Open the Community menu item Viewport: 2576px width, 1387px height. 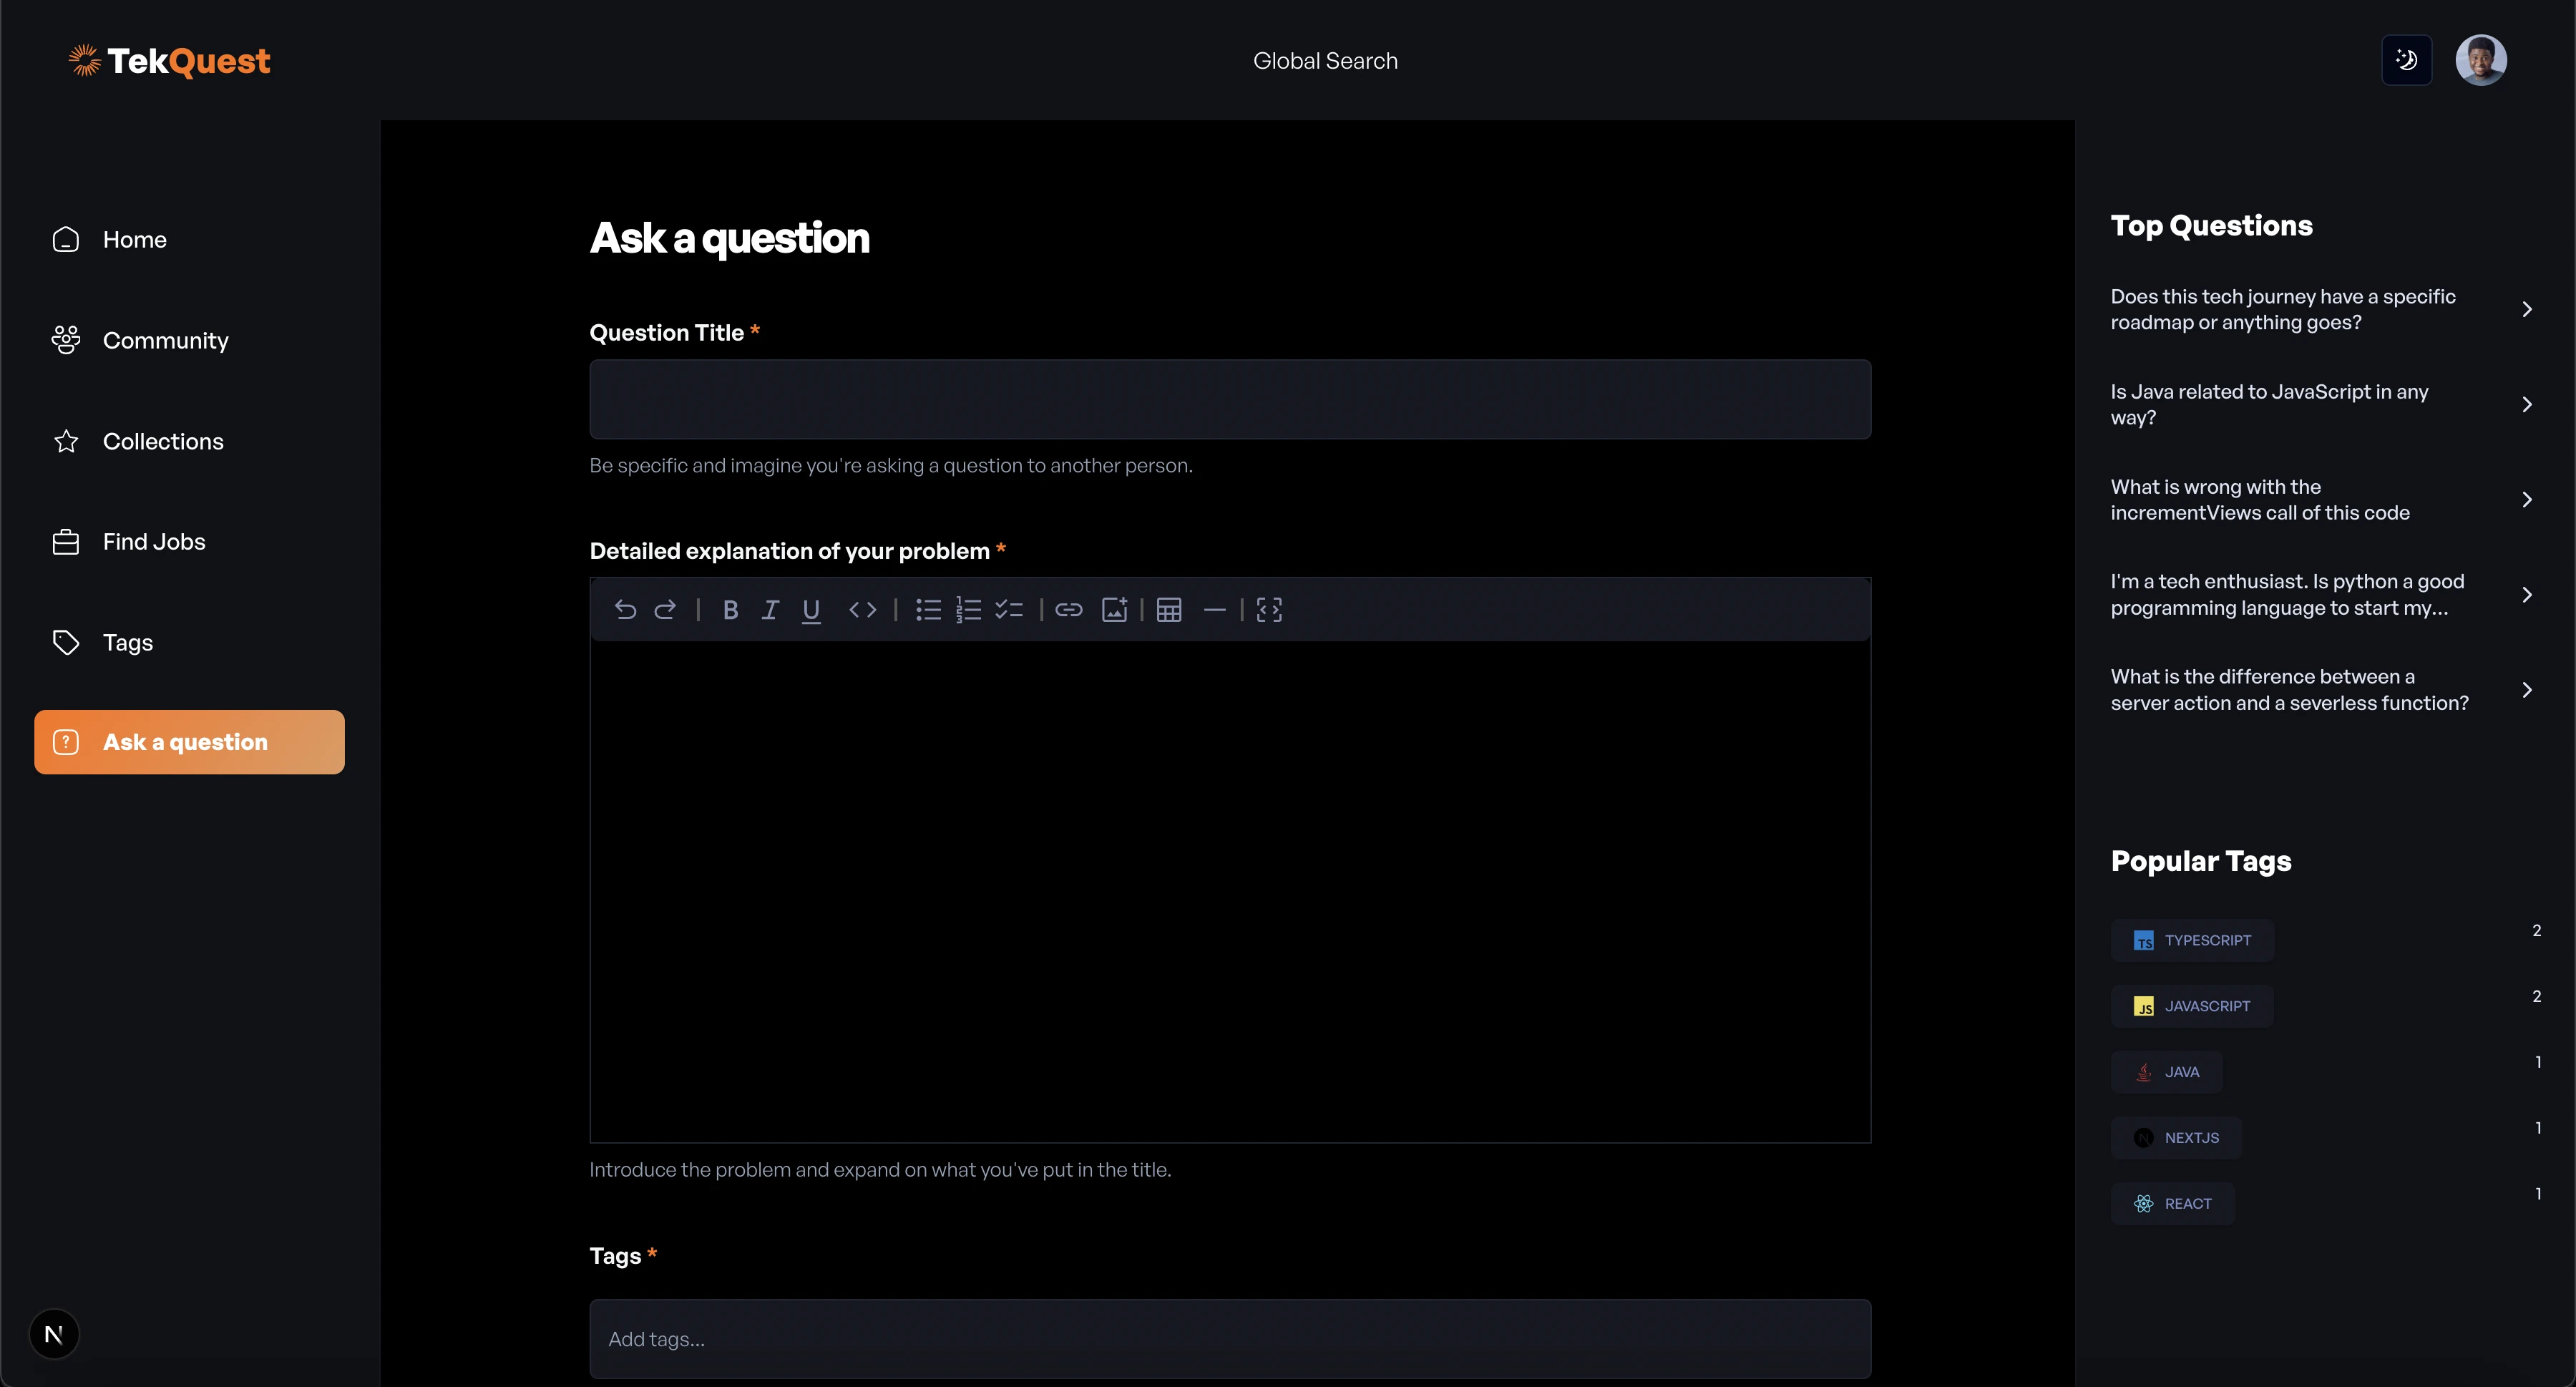point(189,340)
